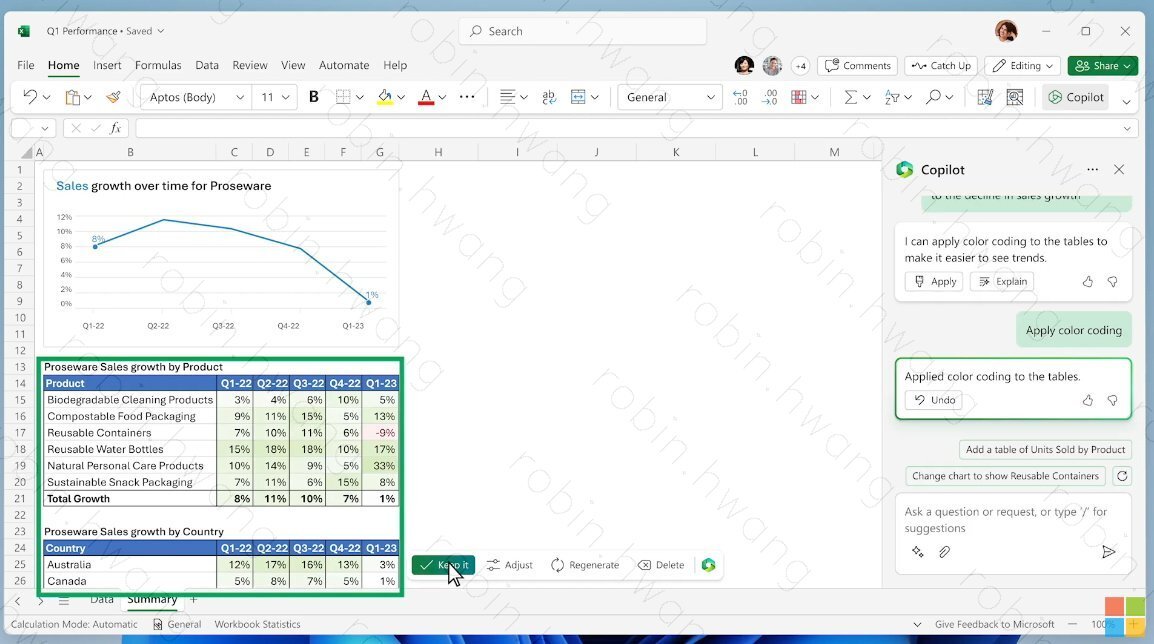Click the Copilot prompt text field
Image resolution: width=1154 pixels, height=644 pixels.
click(x=1013, y=520)
